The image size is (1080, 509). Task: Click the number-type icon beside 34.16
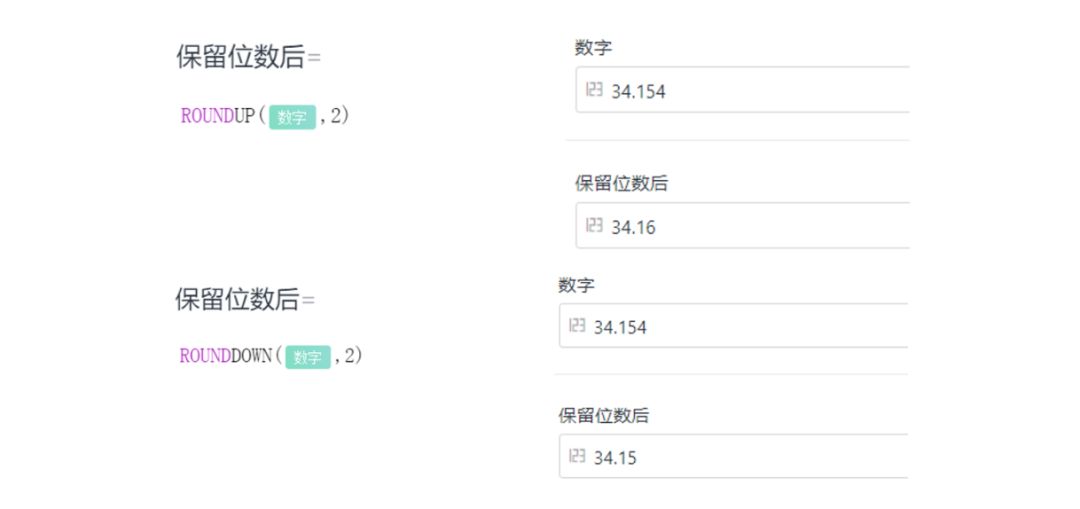click(594, 225)
